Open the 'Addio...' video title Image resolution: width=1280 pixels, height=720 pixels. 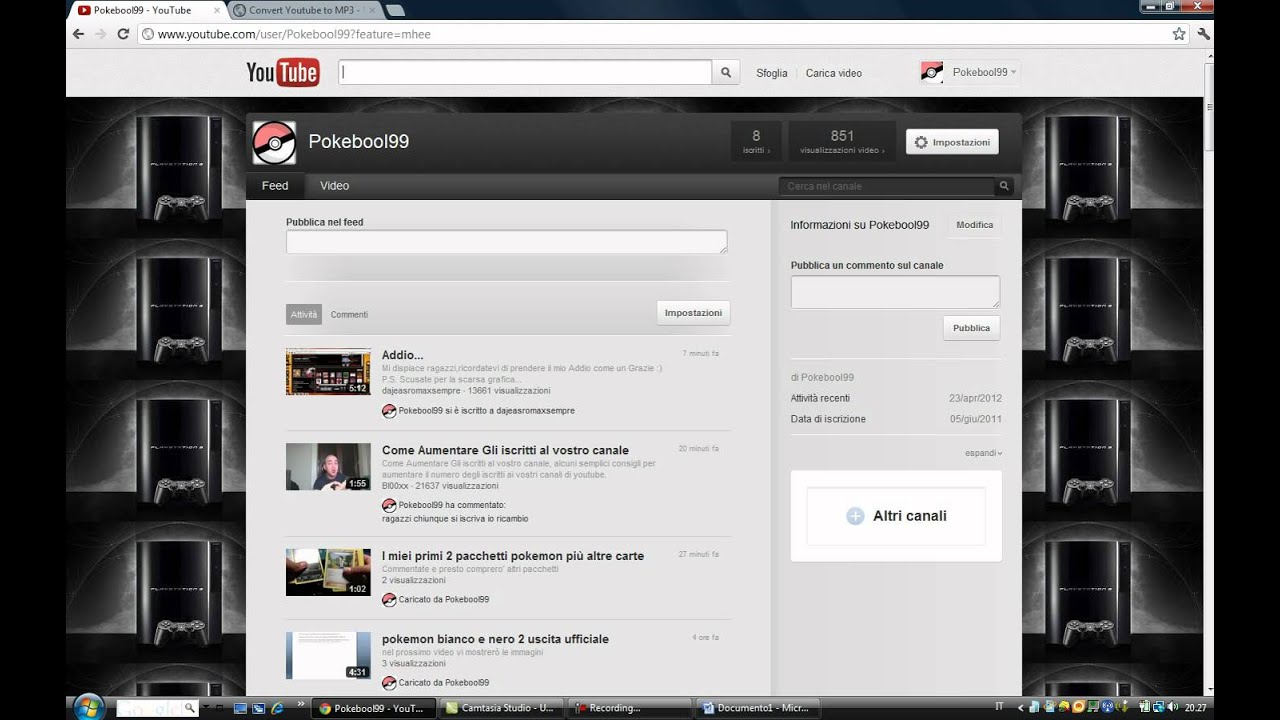[402, 355]
